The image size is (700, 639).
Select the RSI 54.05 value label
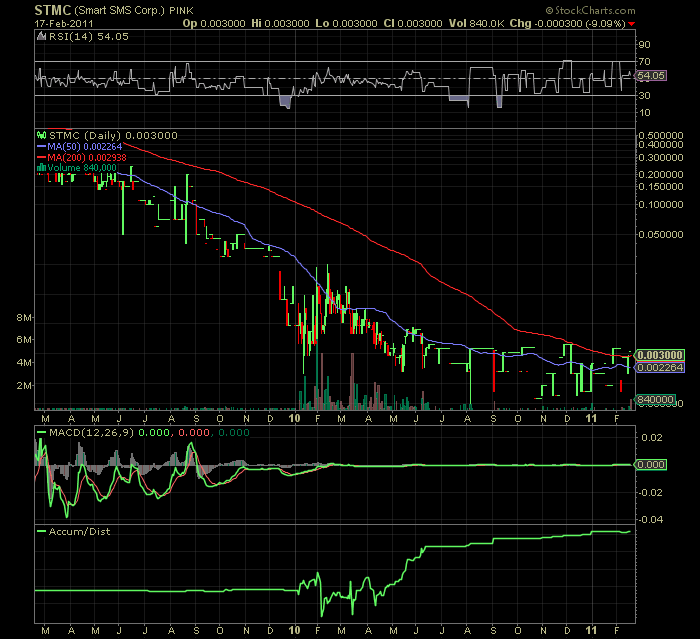click(651, 75)
